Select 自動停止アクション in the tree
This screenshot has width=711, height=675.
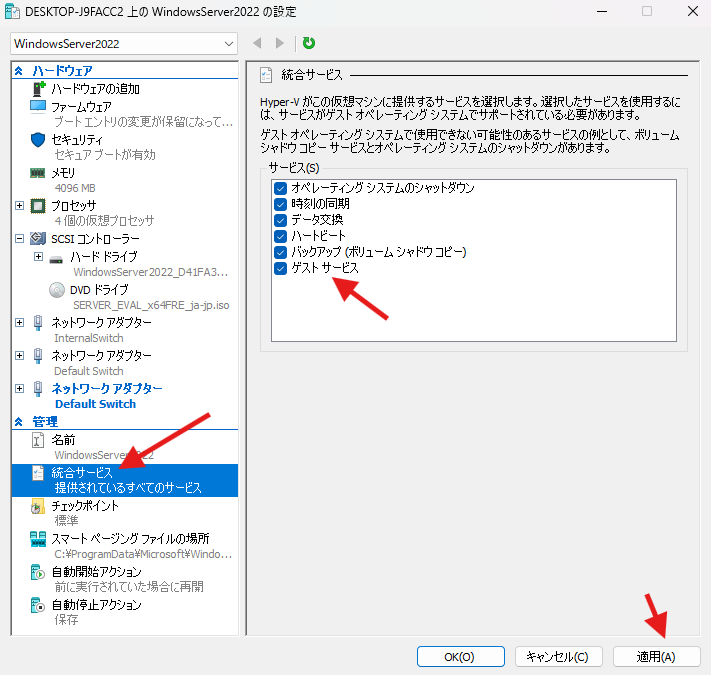coord(96,605)
